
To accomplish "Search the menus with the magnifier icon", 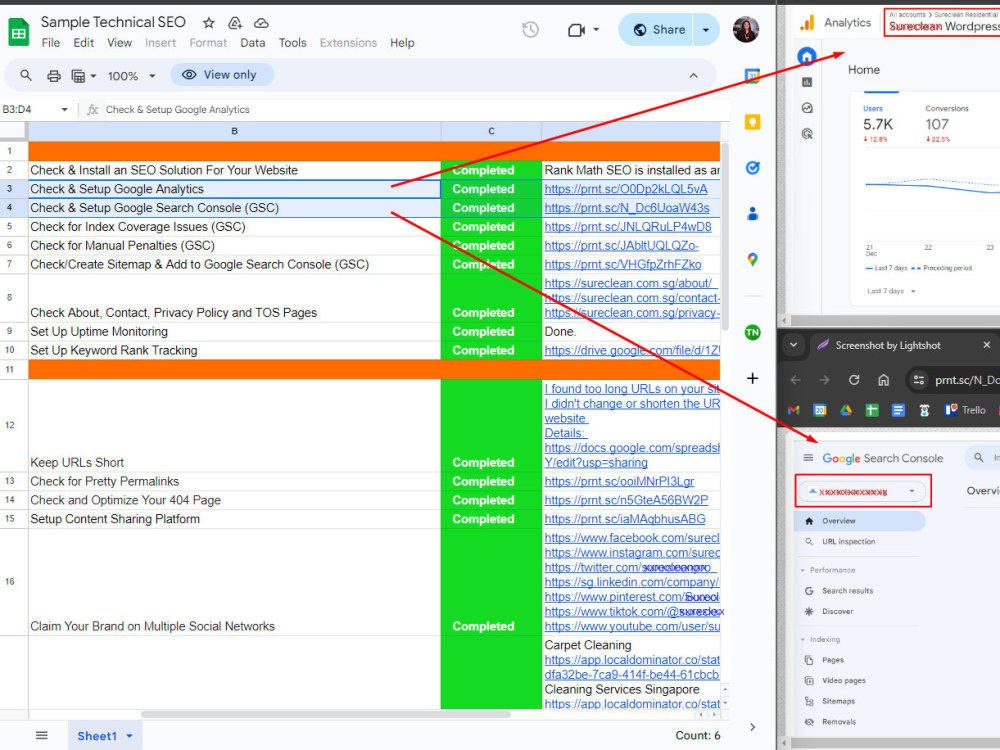I will coord(26,75).
